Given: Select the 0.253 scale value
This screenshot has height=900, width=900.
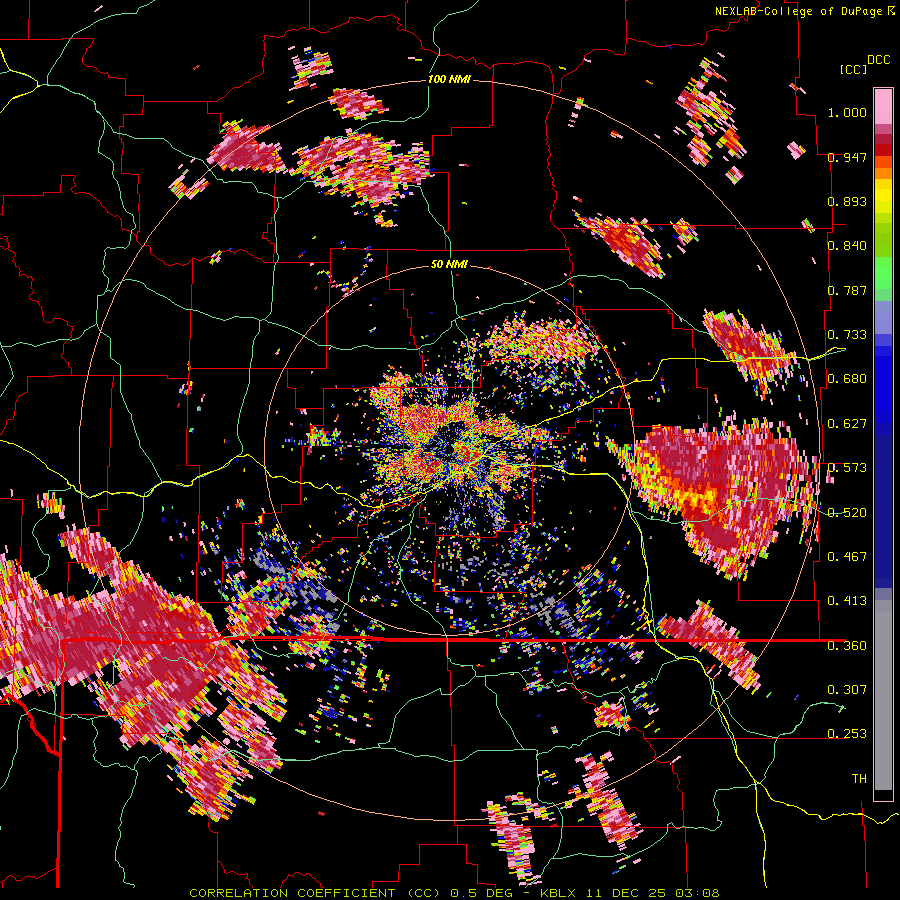Looking at the screenshot, I should [x=847, y=734].
